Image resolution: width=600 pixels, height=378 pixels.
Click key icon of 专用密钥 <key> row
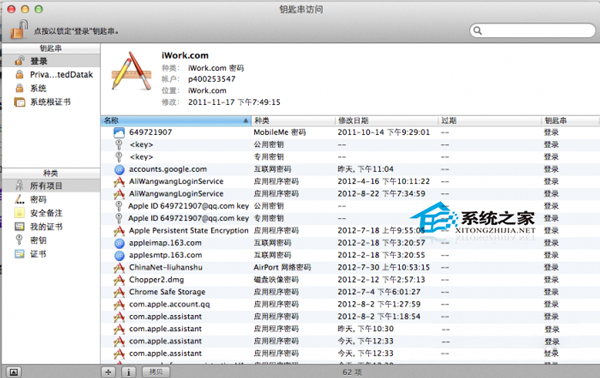pos(119,157)
